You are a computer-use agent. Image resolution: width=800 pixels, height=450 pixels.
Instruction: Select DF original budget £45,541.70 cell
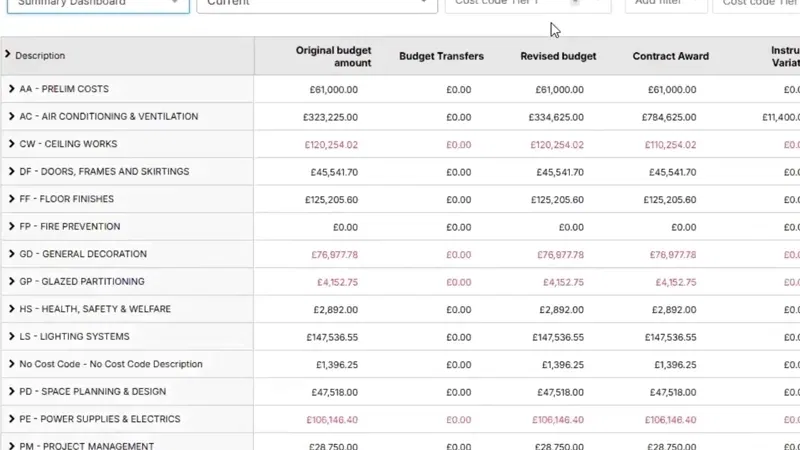[334, 172]
